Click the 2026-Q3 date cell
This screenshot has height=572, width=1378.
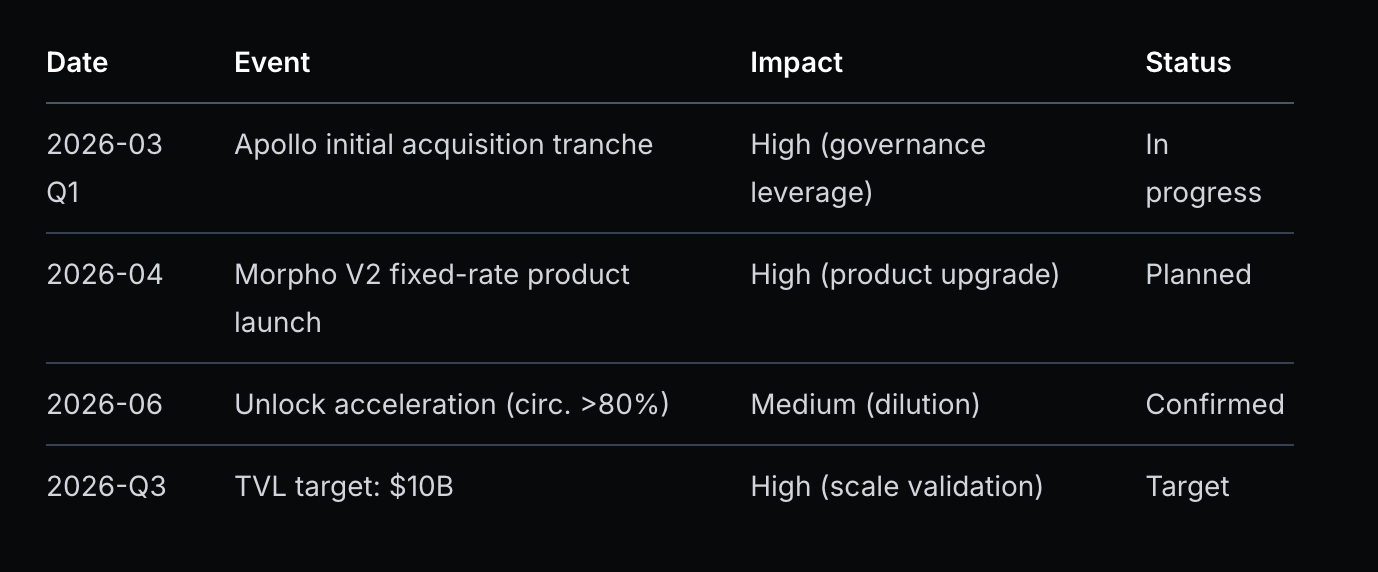coord(106,487)
